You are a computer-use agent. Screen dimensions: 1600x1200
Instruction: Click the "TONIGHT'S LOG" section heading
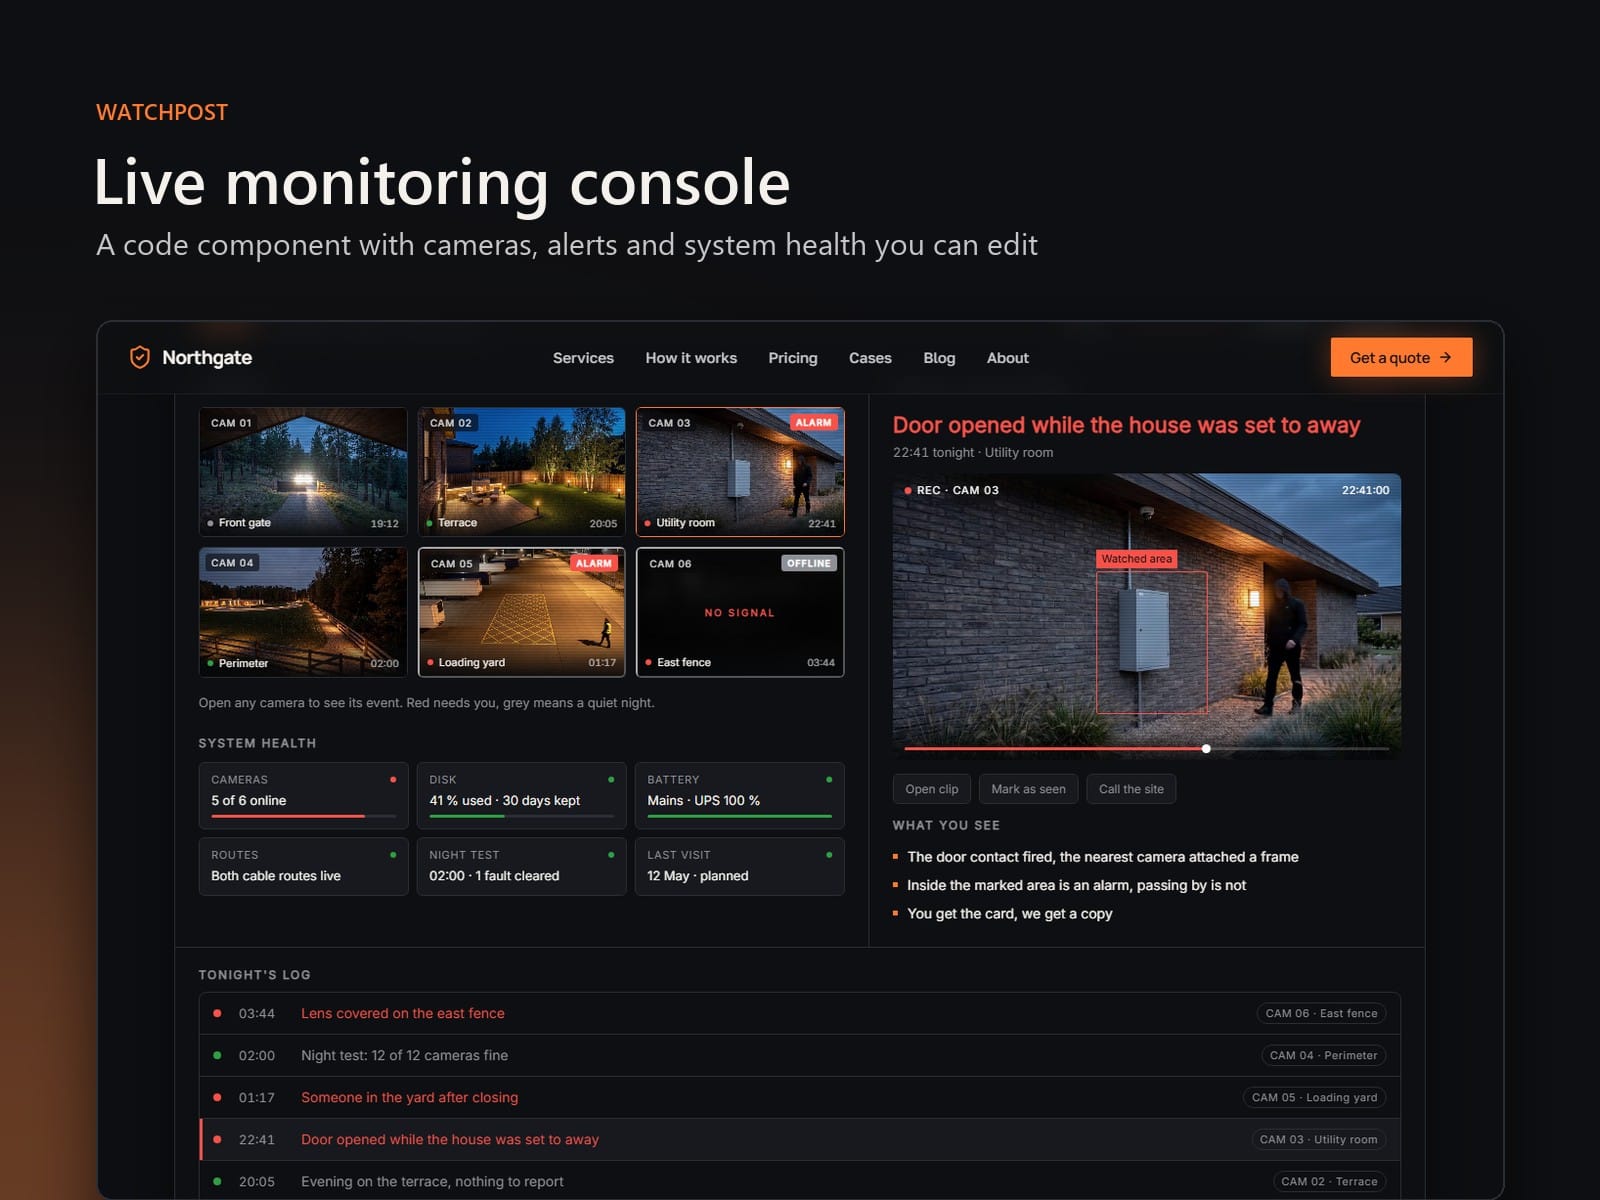(254, 975)
